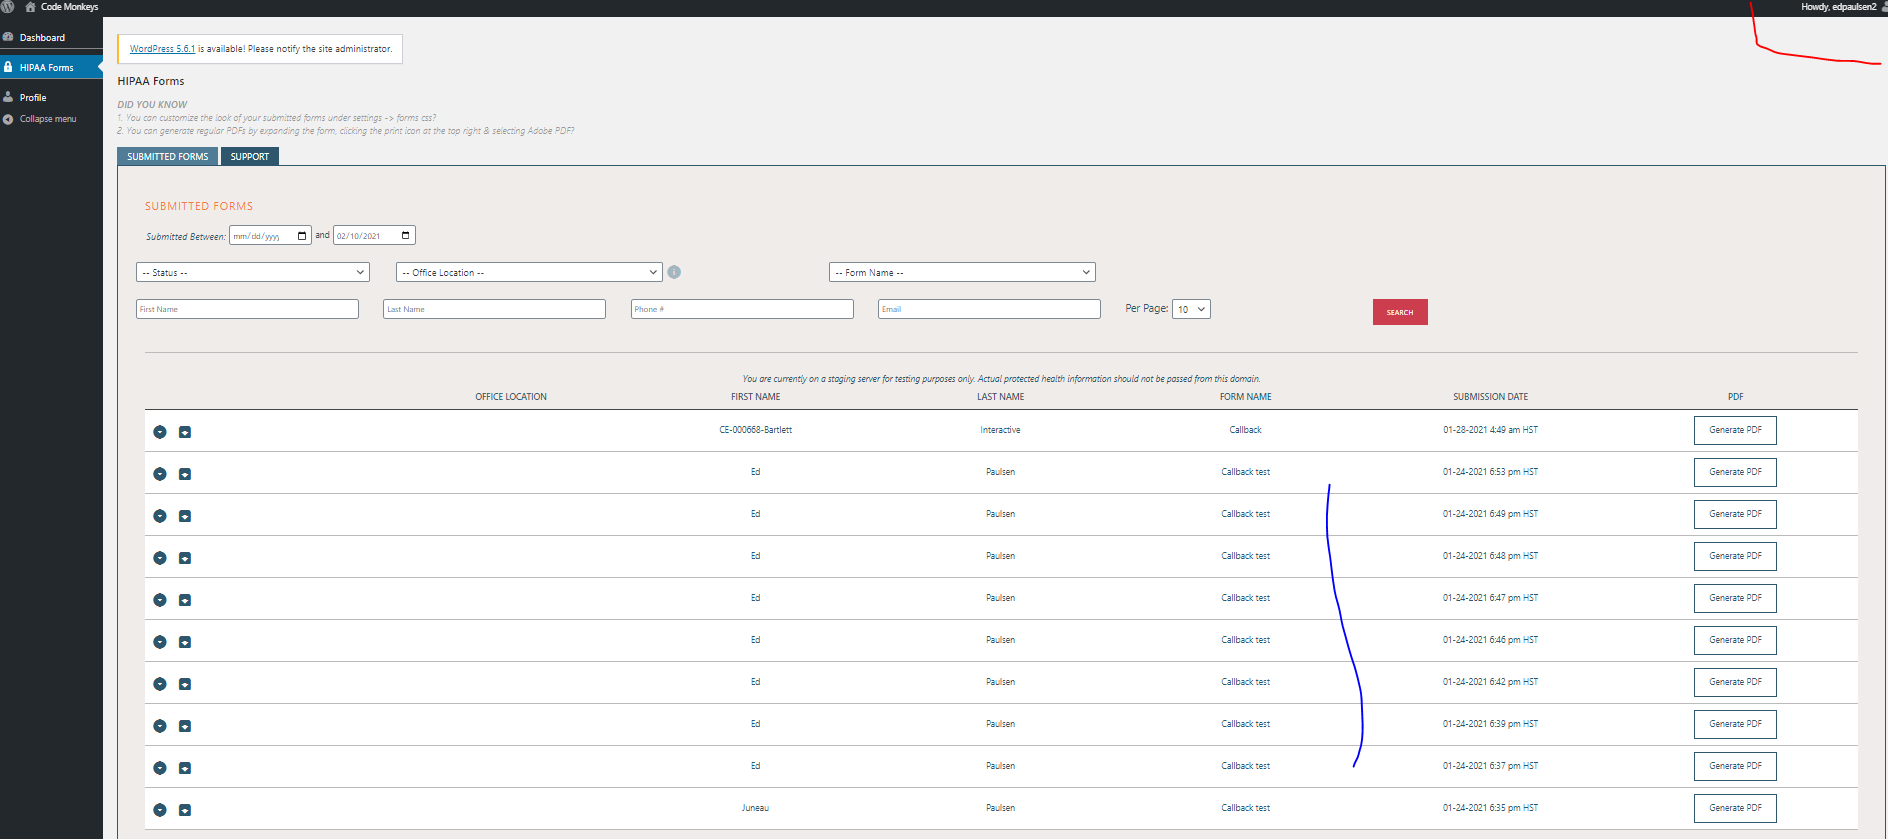Click the Dashboard gauge icon in the sidebar

(8, 37)
